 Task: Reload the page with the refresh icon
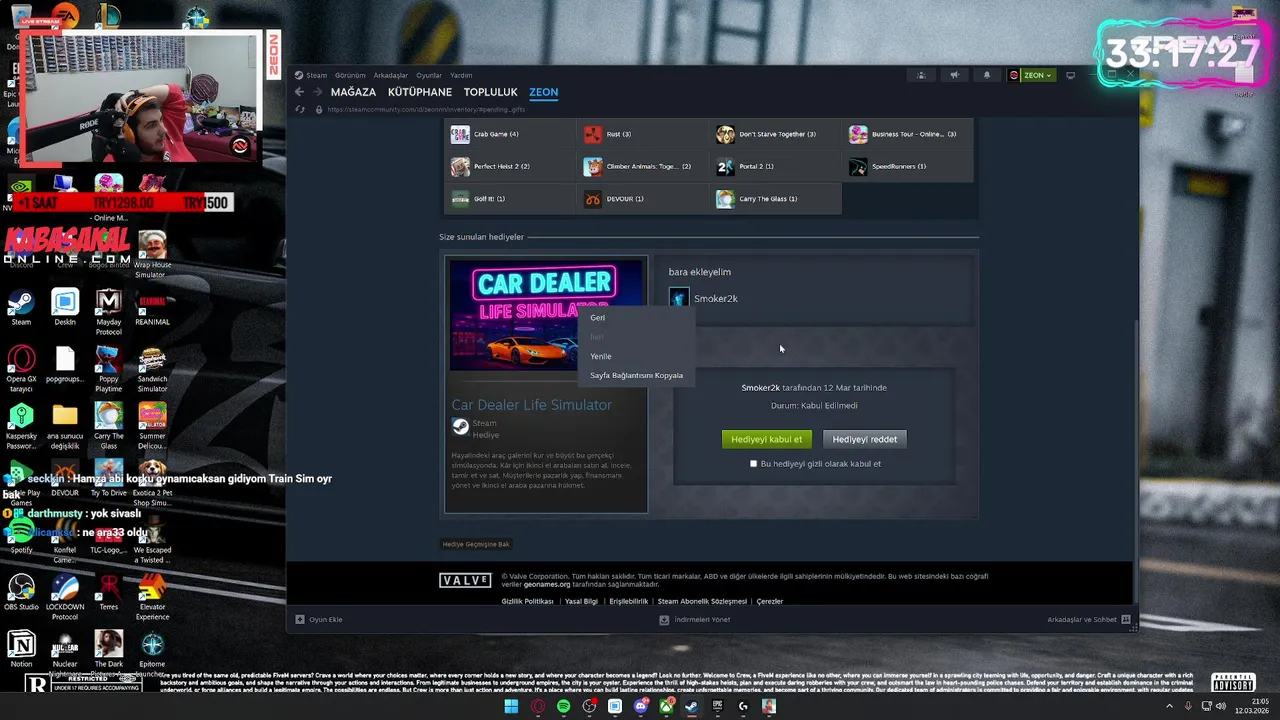(x=301, y=109)
